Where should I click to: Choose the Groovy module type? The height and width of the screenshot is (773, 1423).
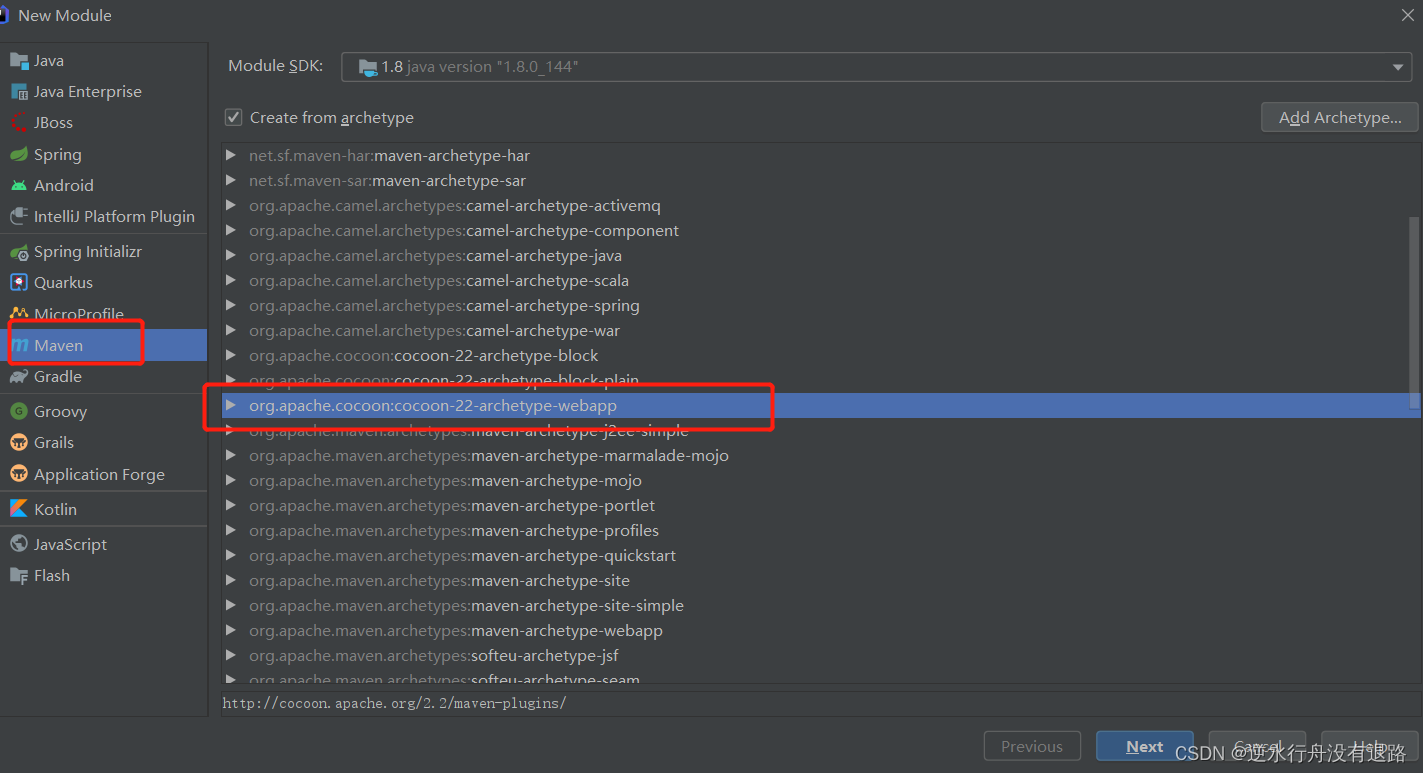tap(103, 411)
